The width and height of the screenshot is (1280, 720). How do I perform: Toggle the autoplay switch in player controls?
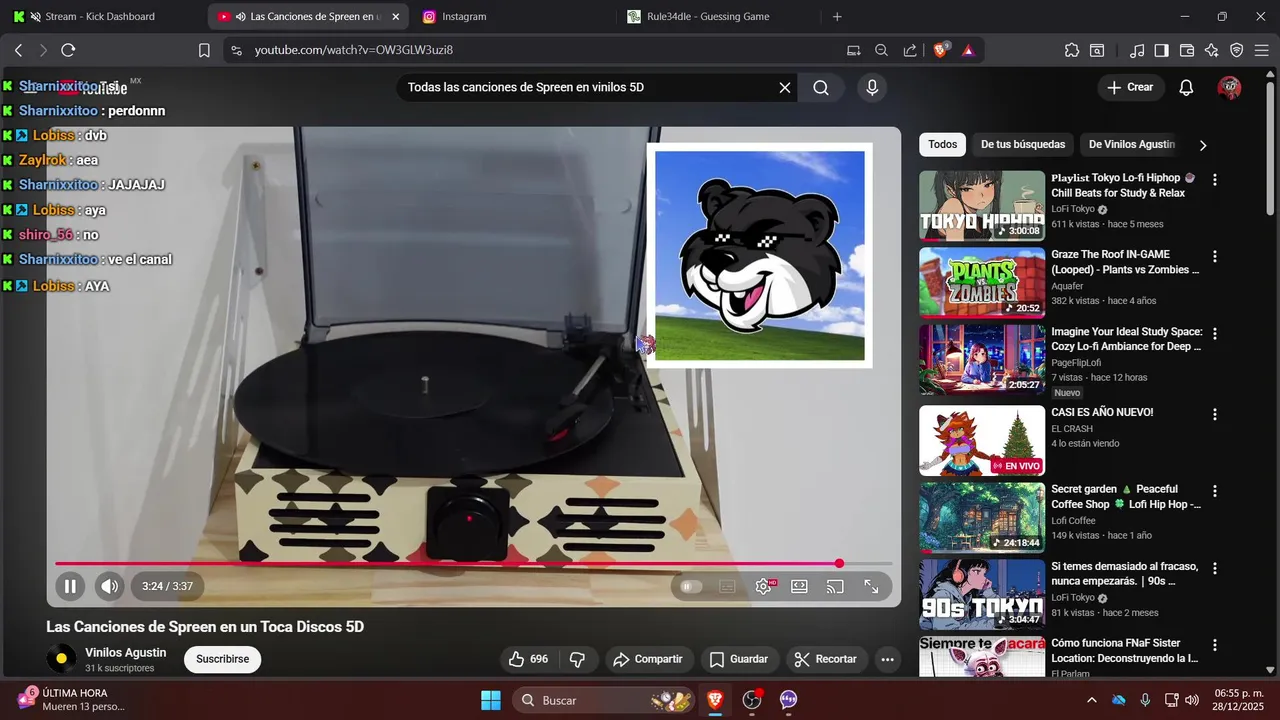[691, 587]
